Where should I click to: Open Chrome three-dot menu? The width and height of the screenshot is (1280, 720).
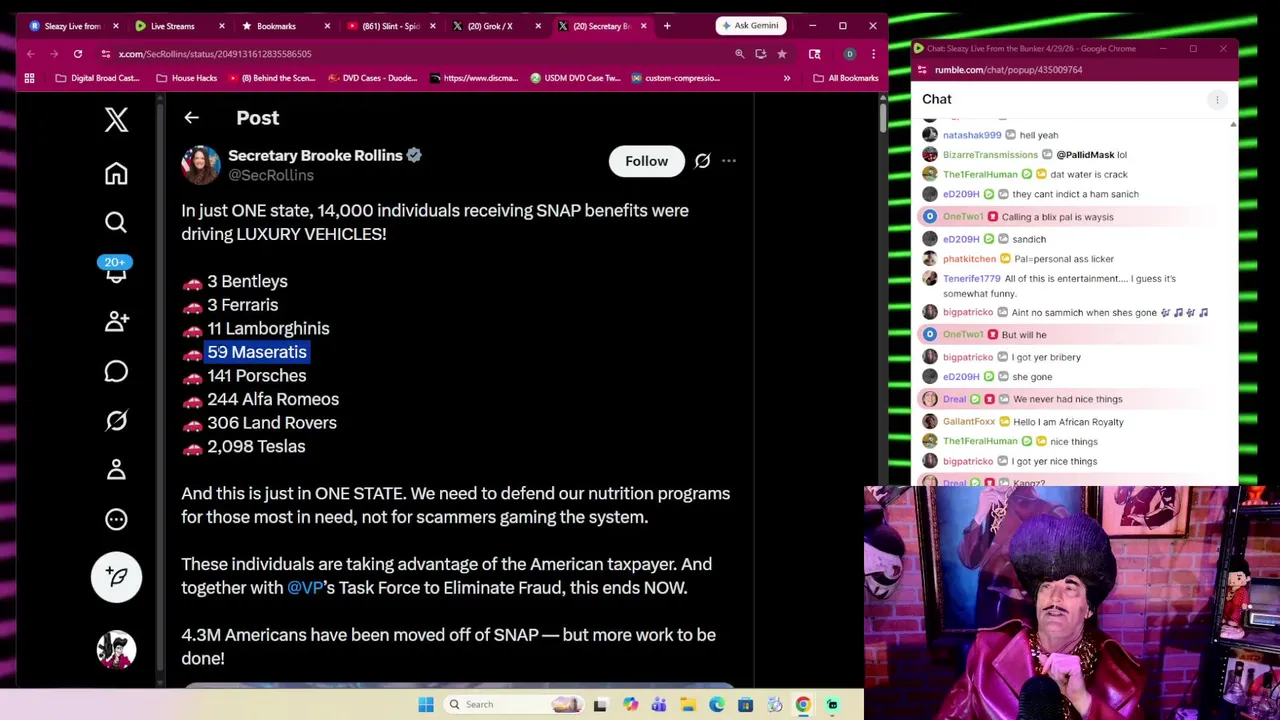point(873,54)
